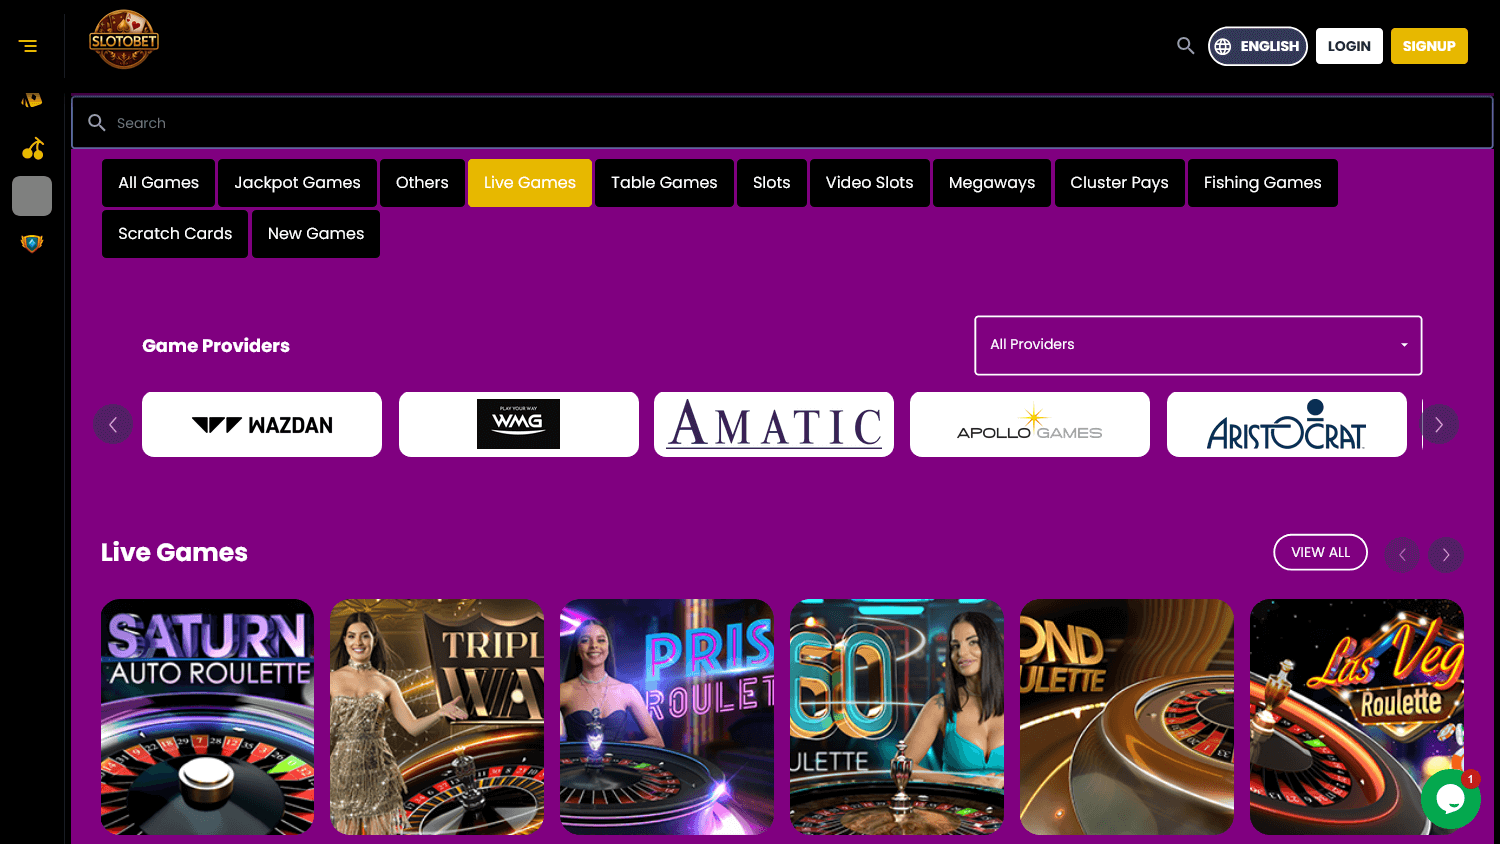Viewport: 1500px width, 844px height.
Task: Advance providers with the right chevron
Action: pos(1439,424)
